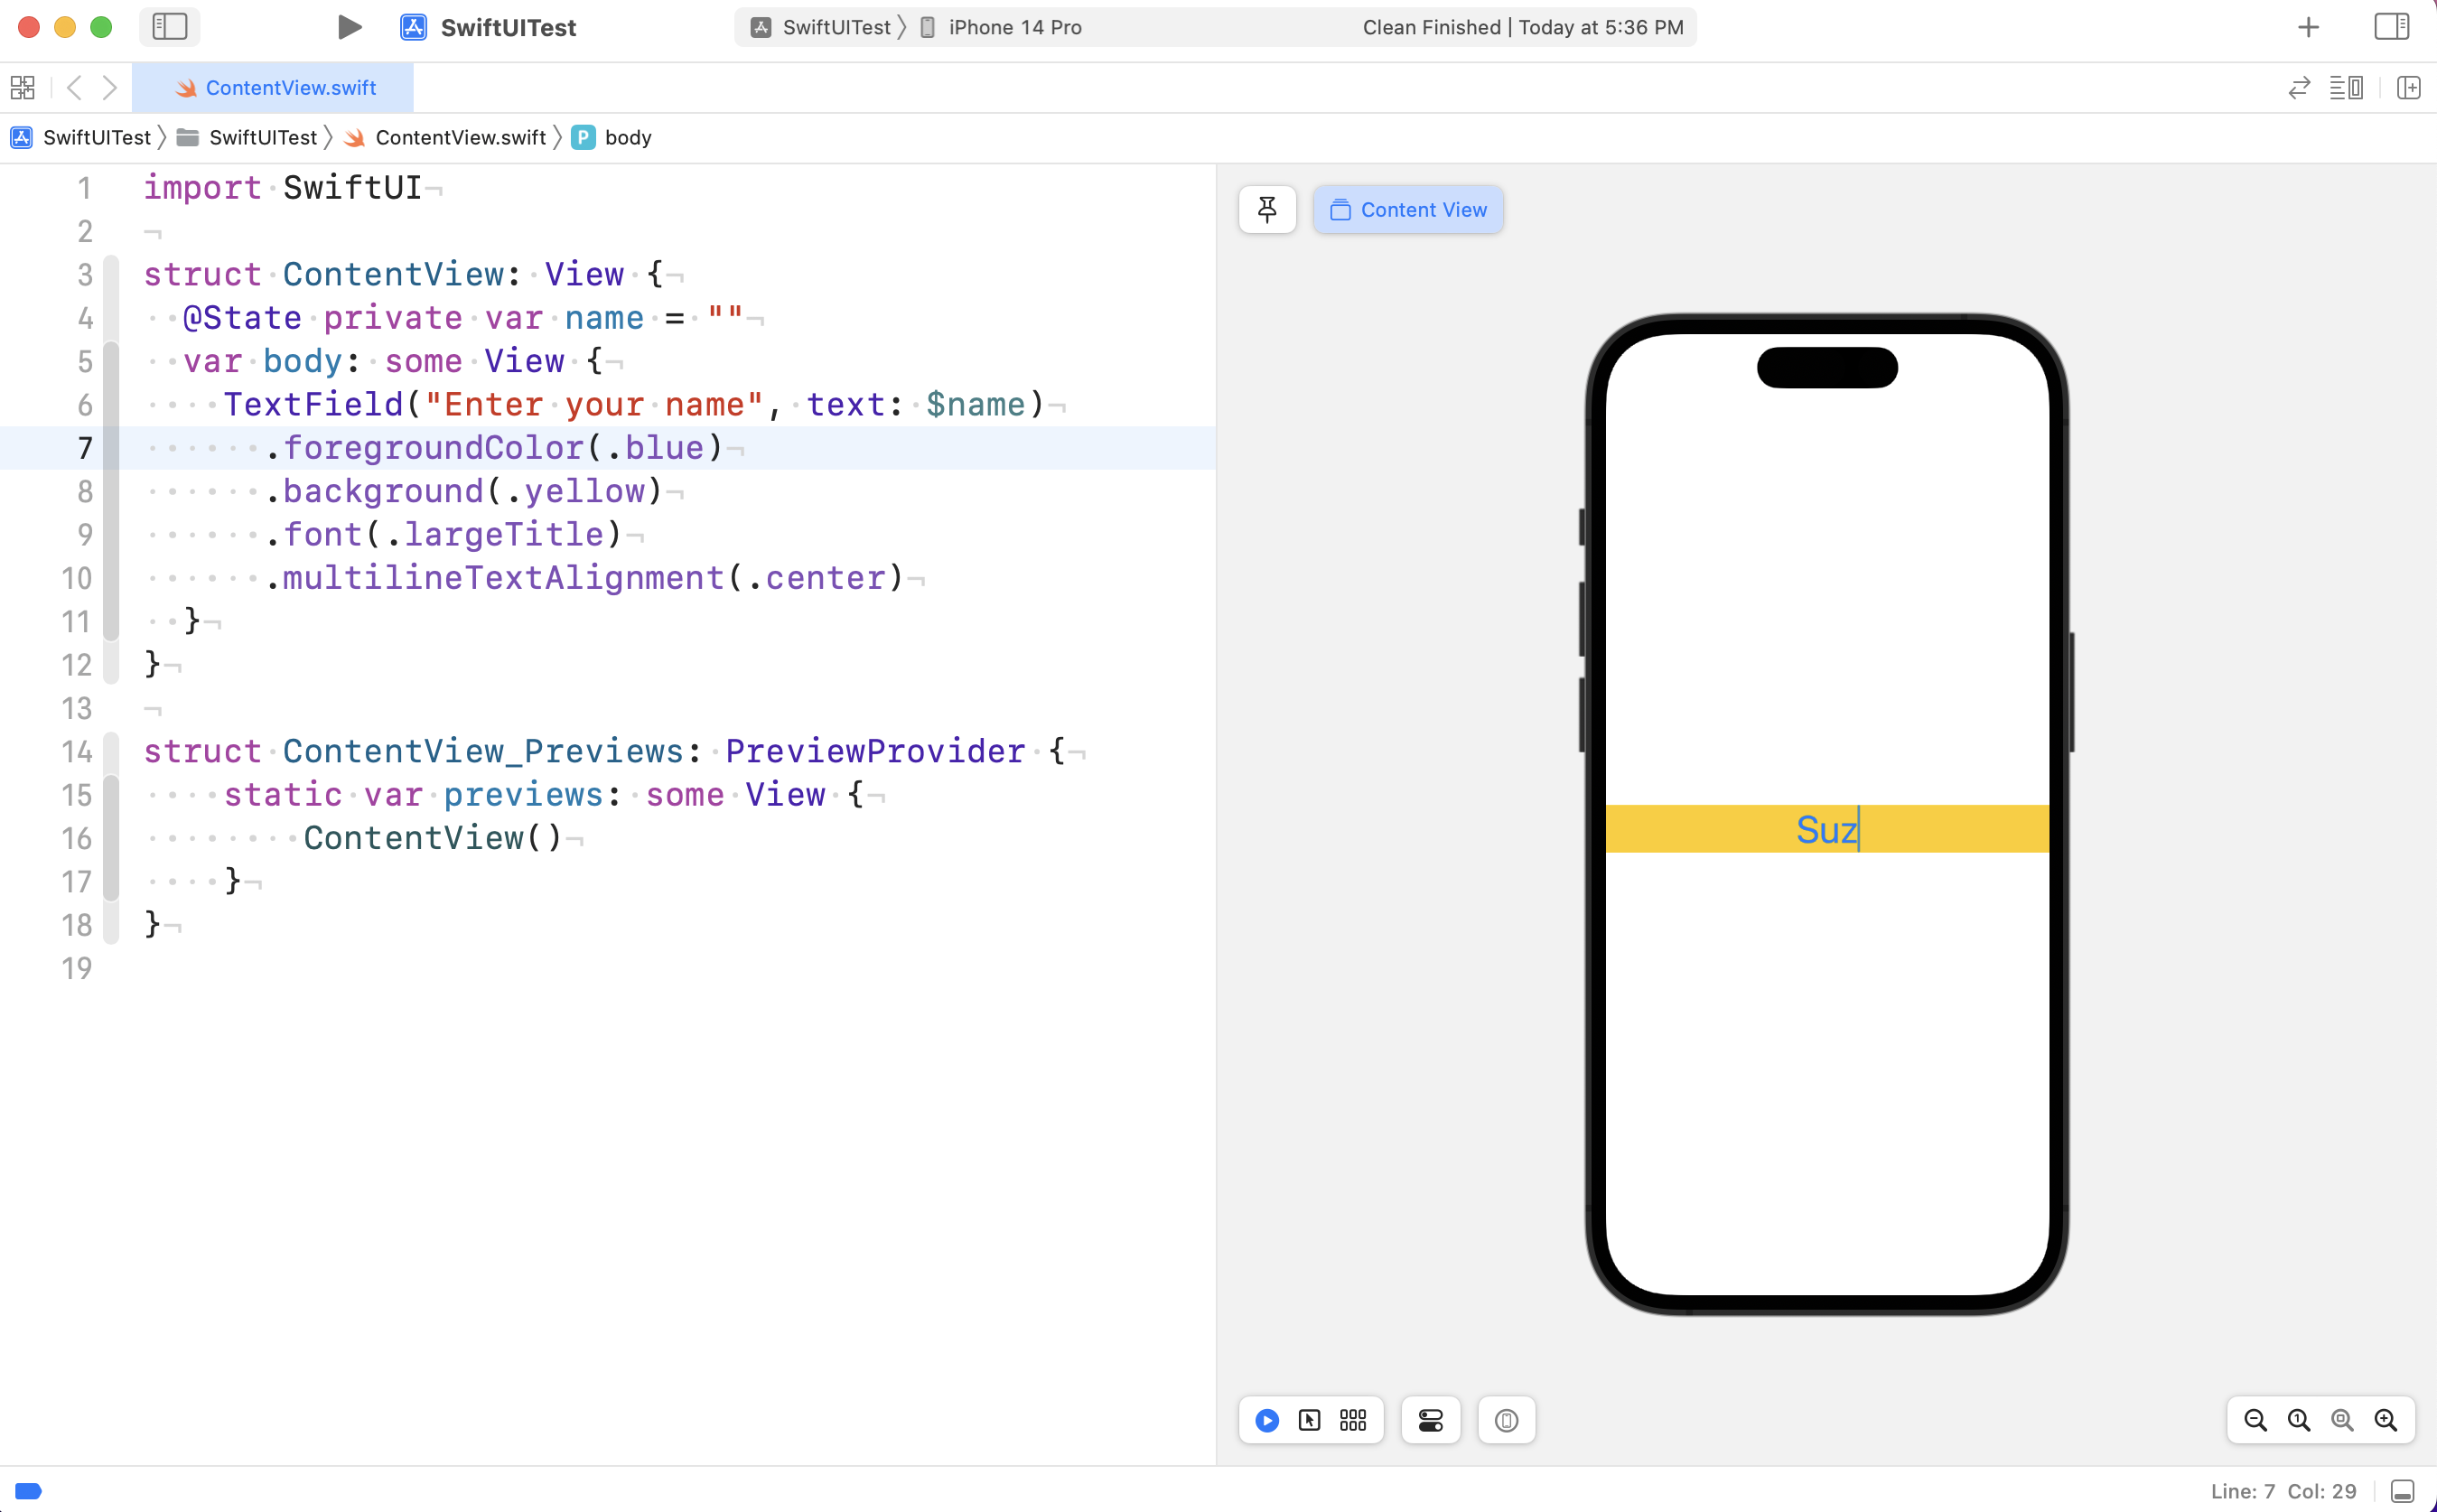Enable selectable mode in the preview canvas
2437x1512 pixels.
[1310, 1420]
